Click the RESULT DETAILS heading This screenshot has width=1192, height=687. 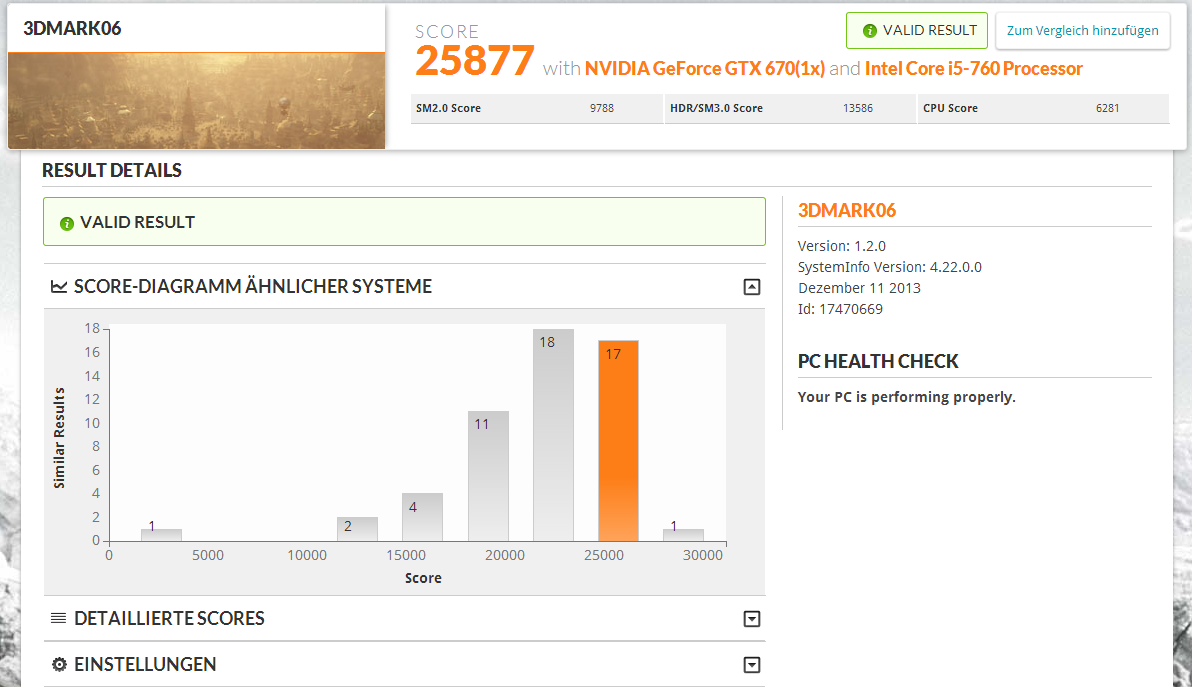[112, 170]
